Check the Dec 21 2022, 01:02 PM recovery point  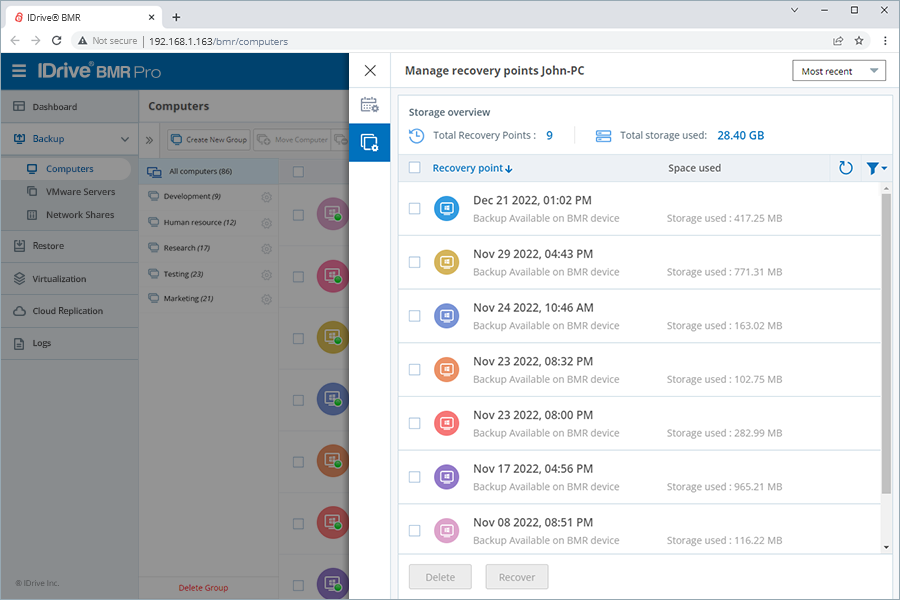coord(414,208)
